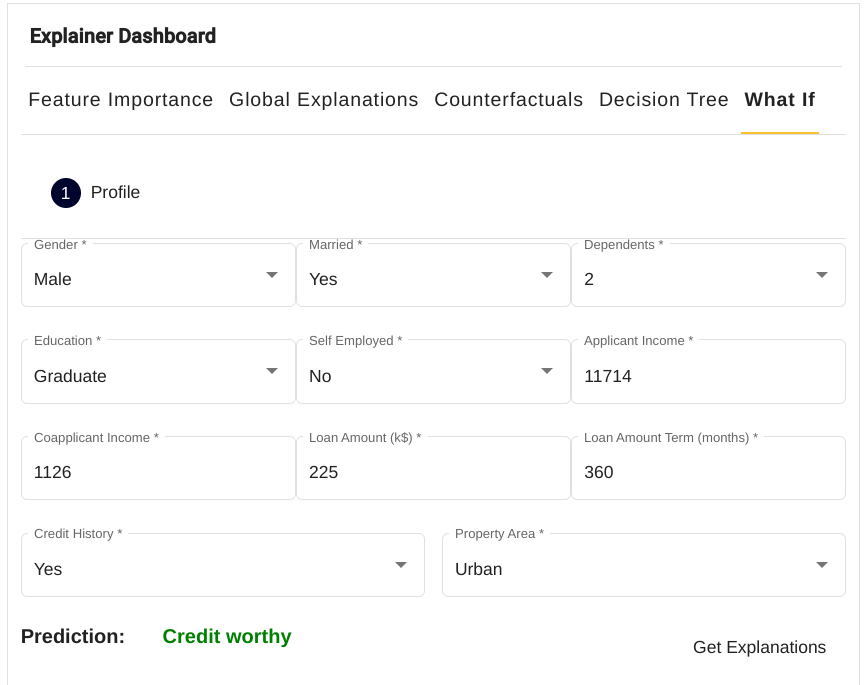Click the Profile step label
Image resolution: width=867 pixels, height=685 pixels.
(x=115, y=193)
